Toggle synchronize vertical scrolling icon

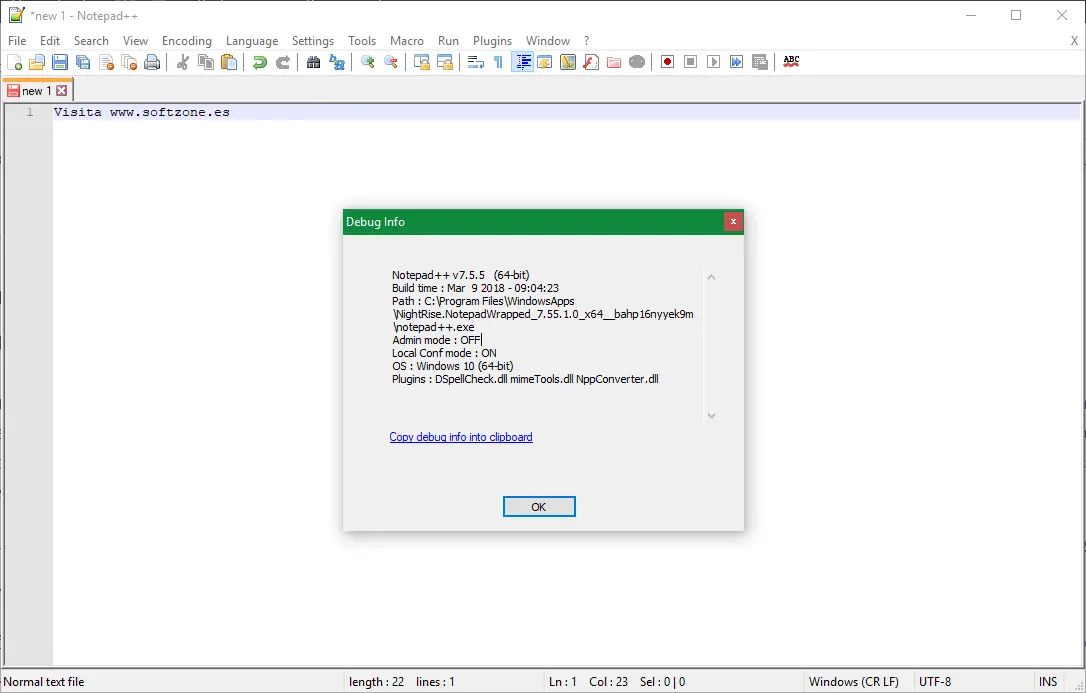pos(422,62)
